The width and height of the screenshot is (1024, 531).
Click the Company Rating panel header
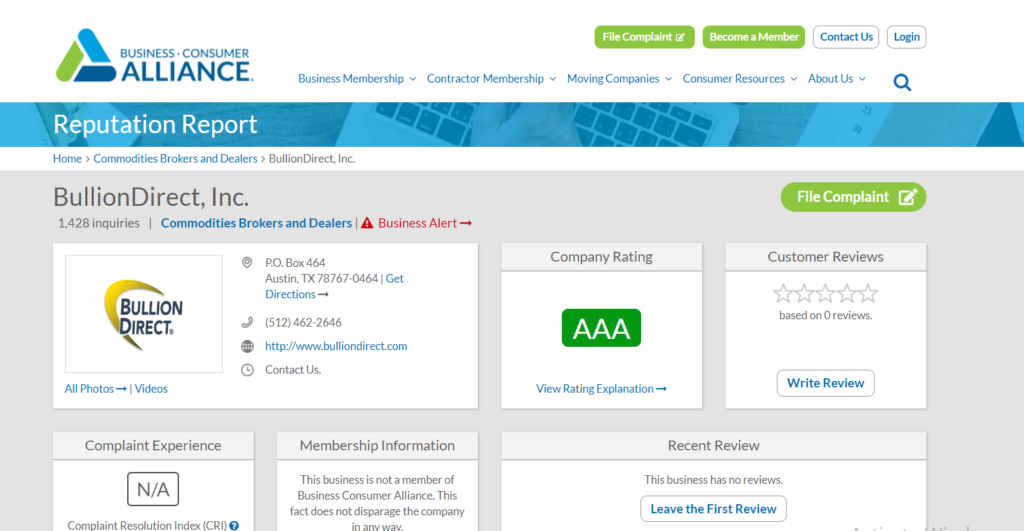(x=601, y=257)
